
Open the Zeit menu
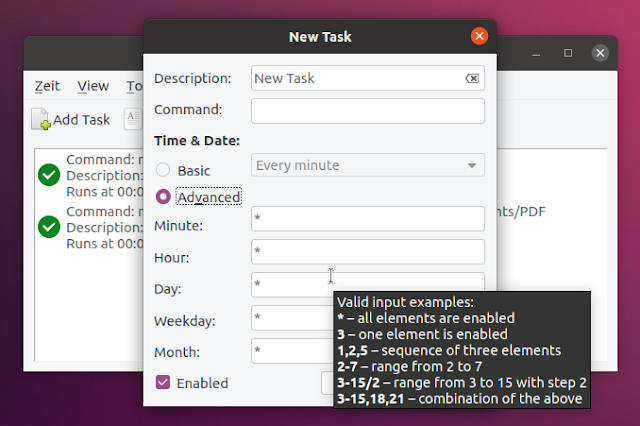click(x=47, y=86)
